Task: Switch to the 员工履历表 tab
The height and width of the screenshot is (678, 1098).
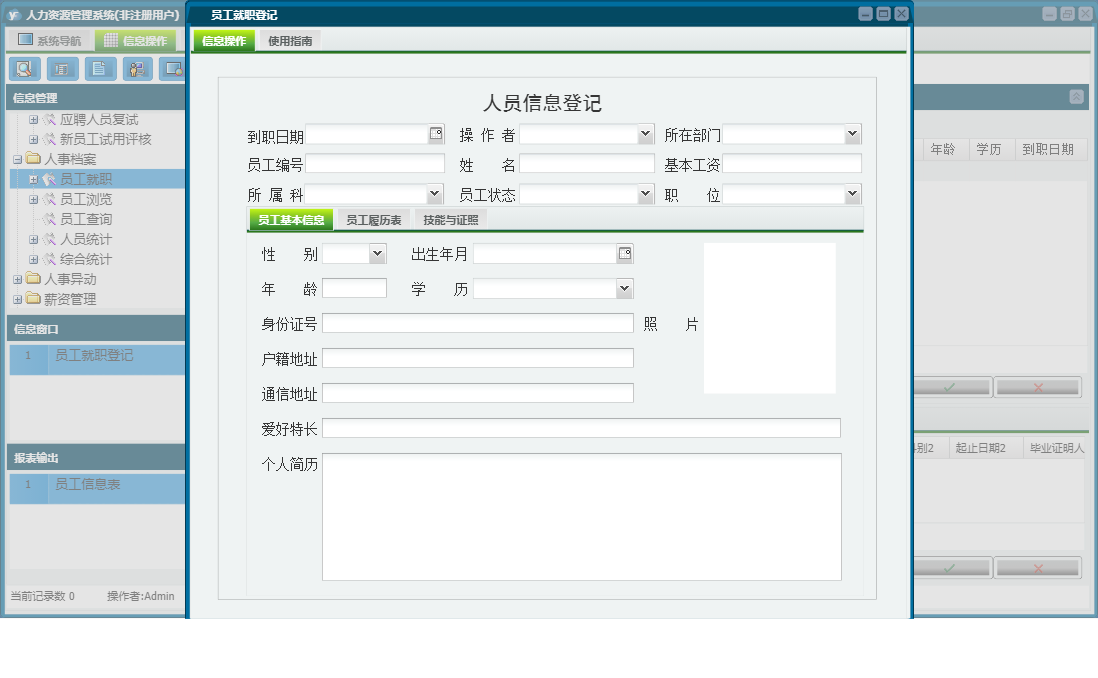Action: point(372,218)
